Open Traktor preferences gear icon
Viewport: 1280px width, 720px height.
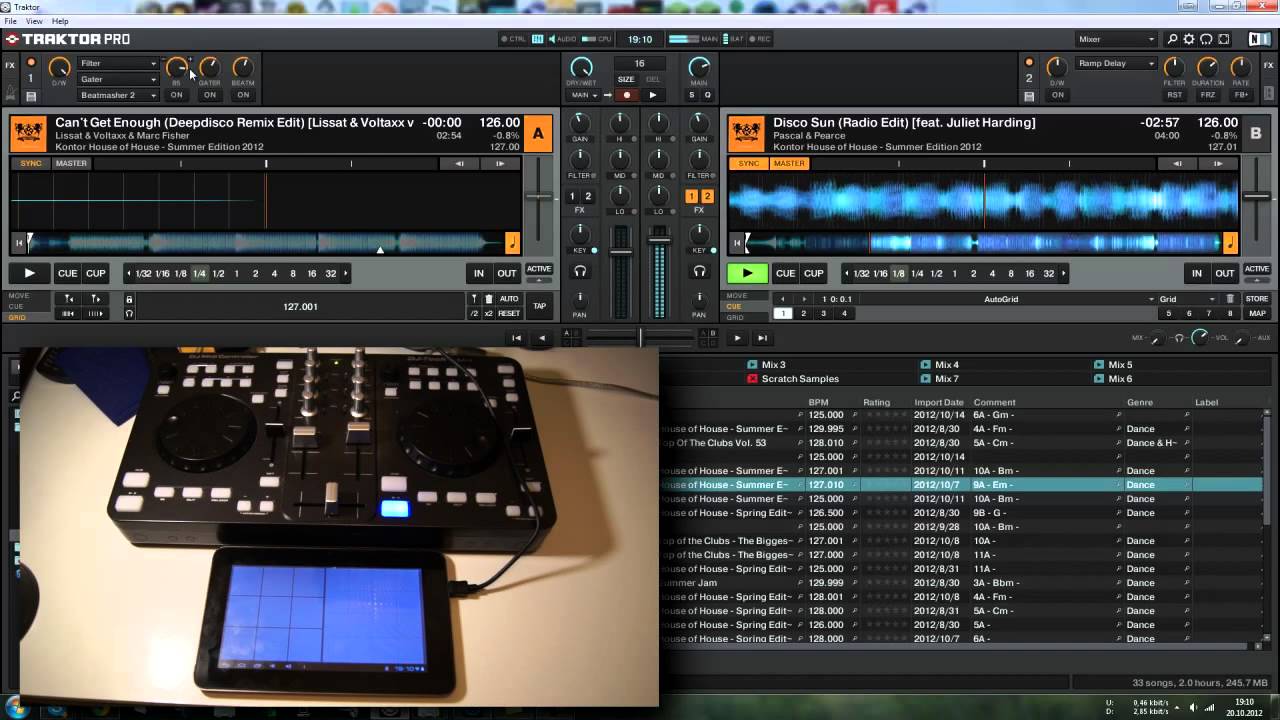1189,40
